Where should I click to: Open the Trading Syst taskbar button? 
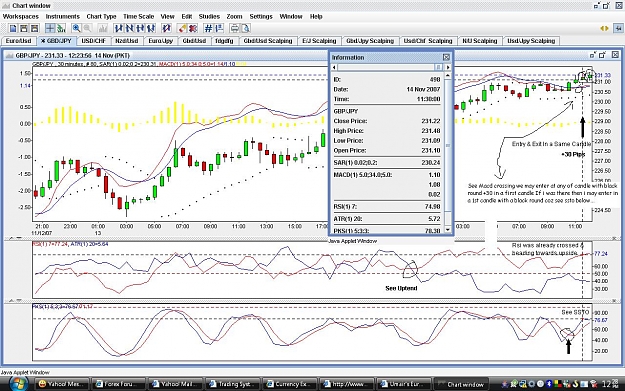[x=233, y=384]
